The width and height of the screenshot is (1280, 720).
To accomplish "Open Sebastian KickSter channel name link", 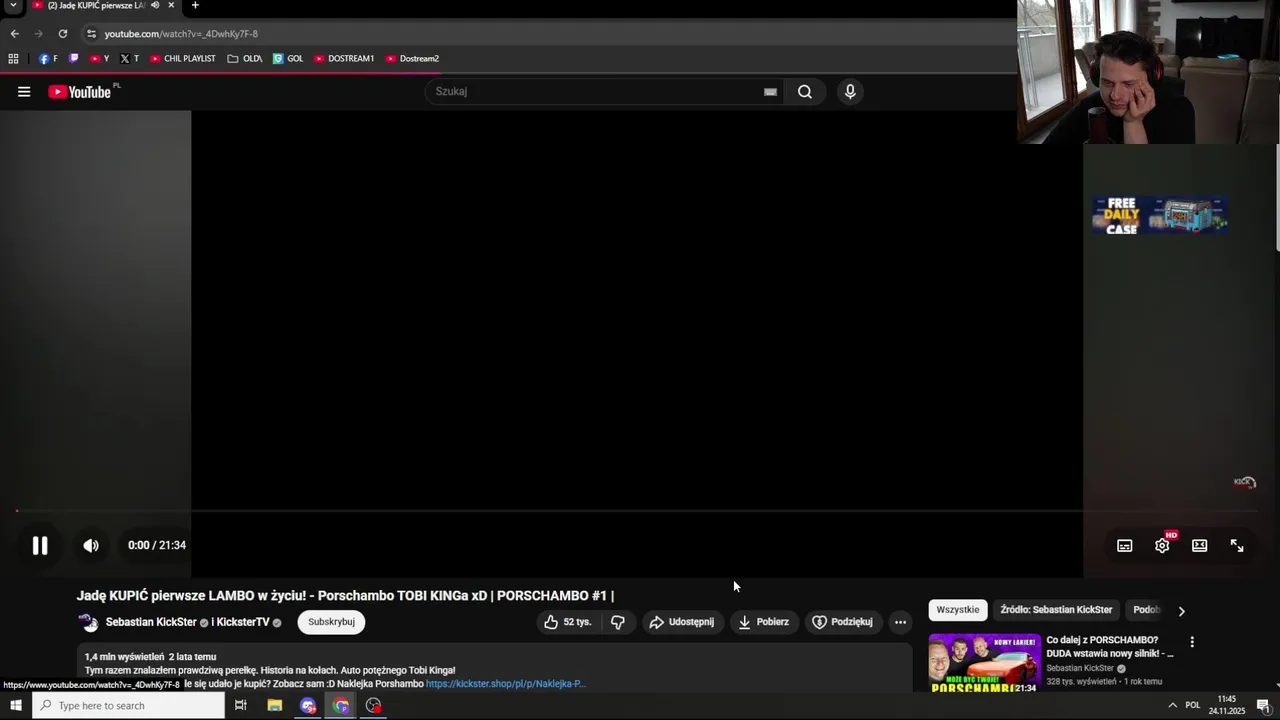I will coord(151,622).
